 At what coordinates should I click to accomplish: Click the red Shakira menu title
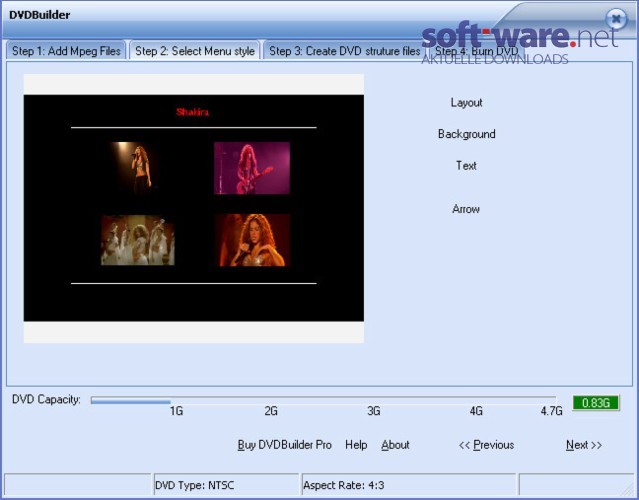click(x=192, y=112)
